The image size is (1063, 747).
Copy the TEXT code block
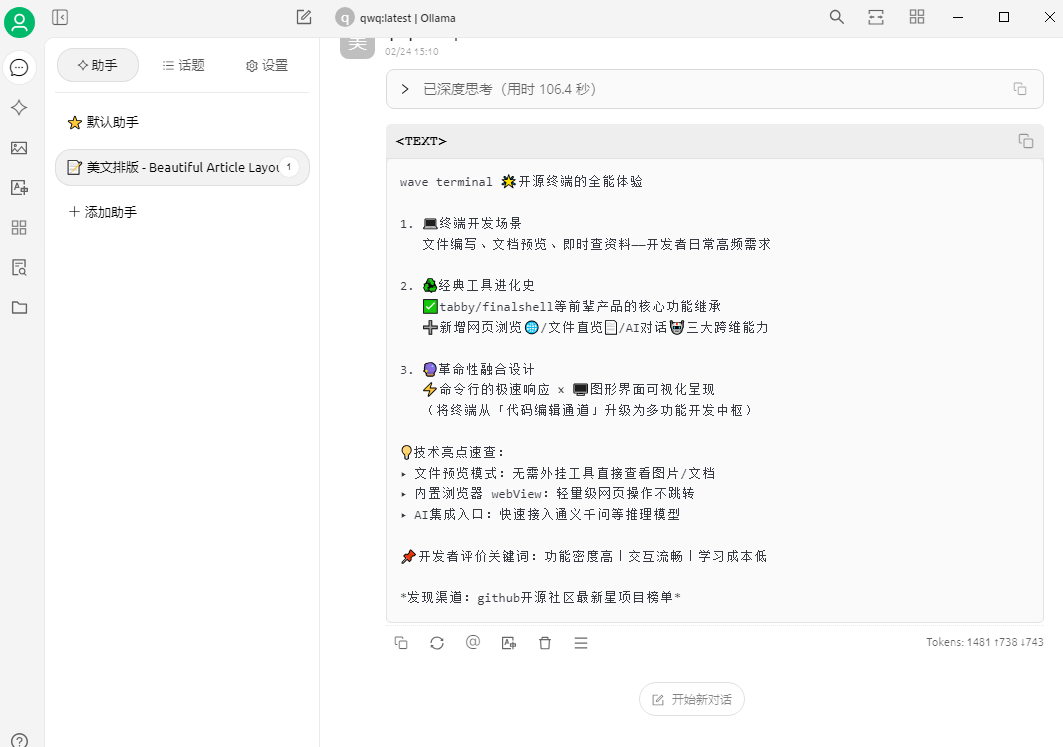[1026, 141]
